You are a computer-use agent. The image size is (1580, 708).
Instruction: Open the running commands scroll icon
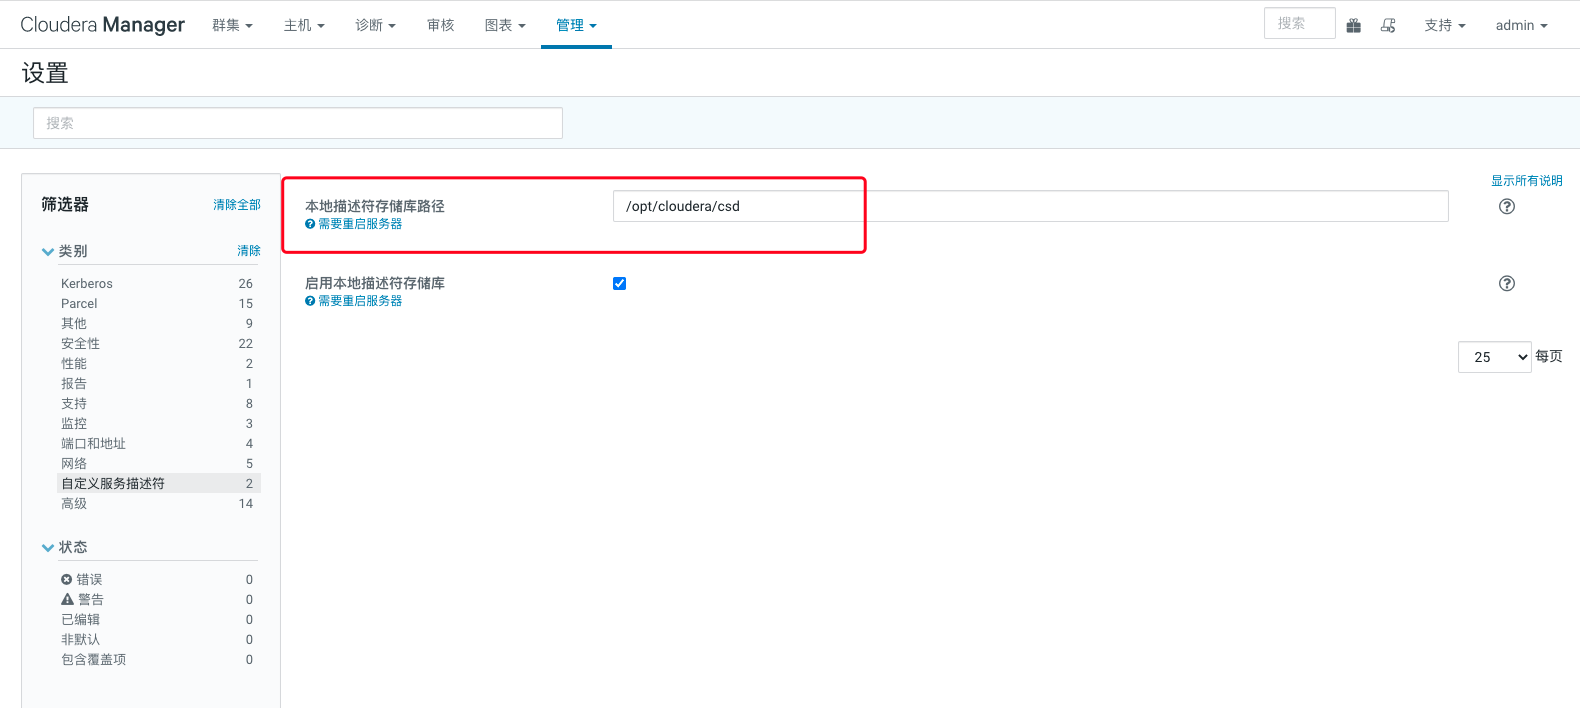[x=1388, y=25]
